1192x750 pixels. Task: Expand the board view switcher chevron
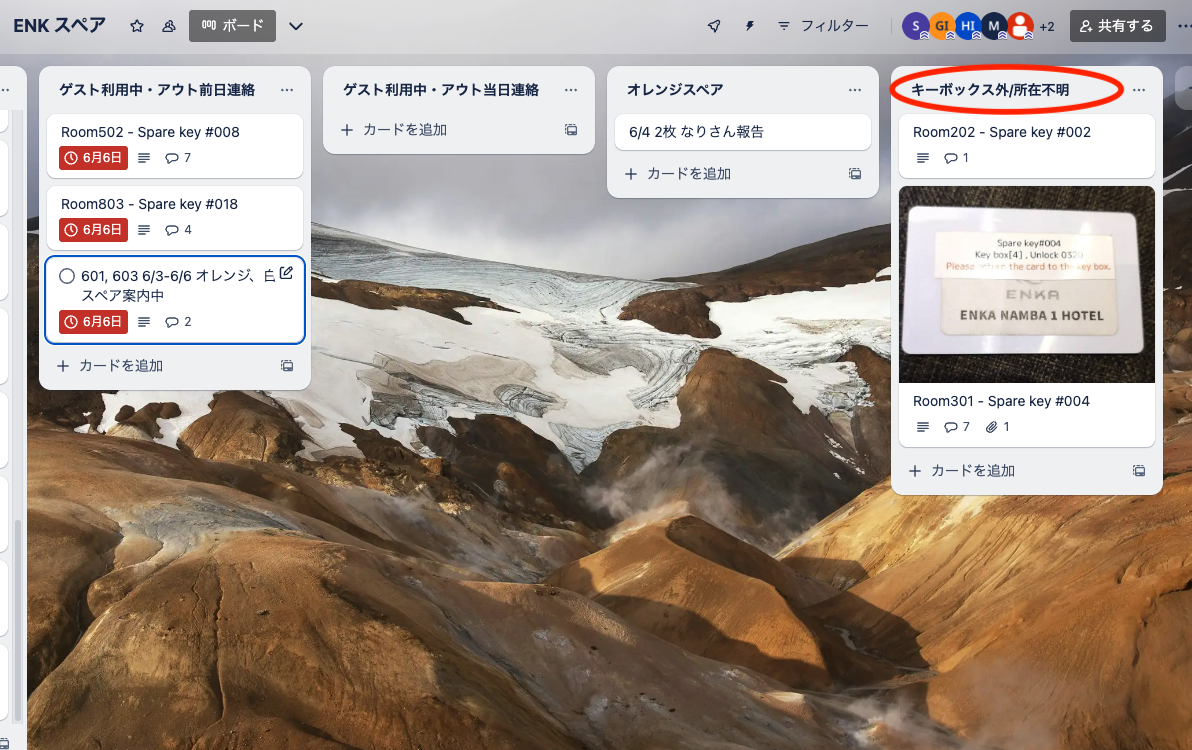coord(296,26)
